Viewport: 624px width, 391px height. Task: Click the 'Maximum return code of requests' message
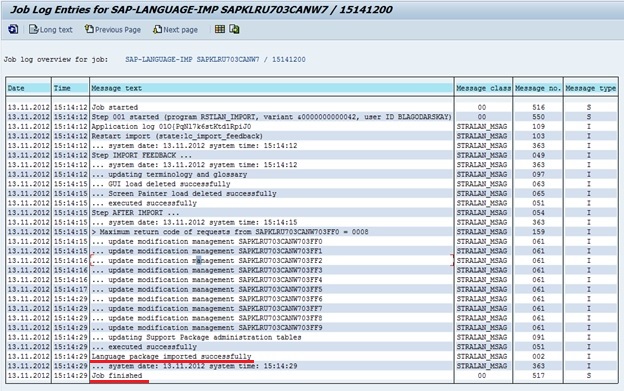click(230, 231)
